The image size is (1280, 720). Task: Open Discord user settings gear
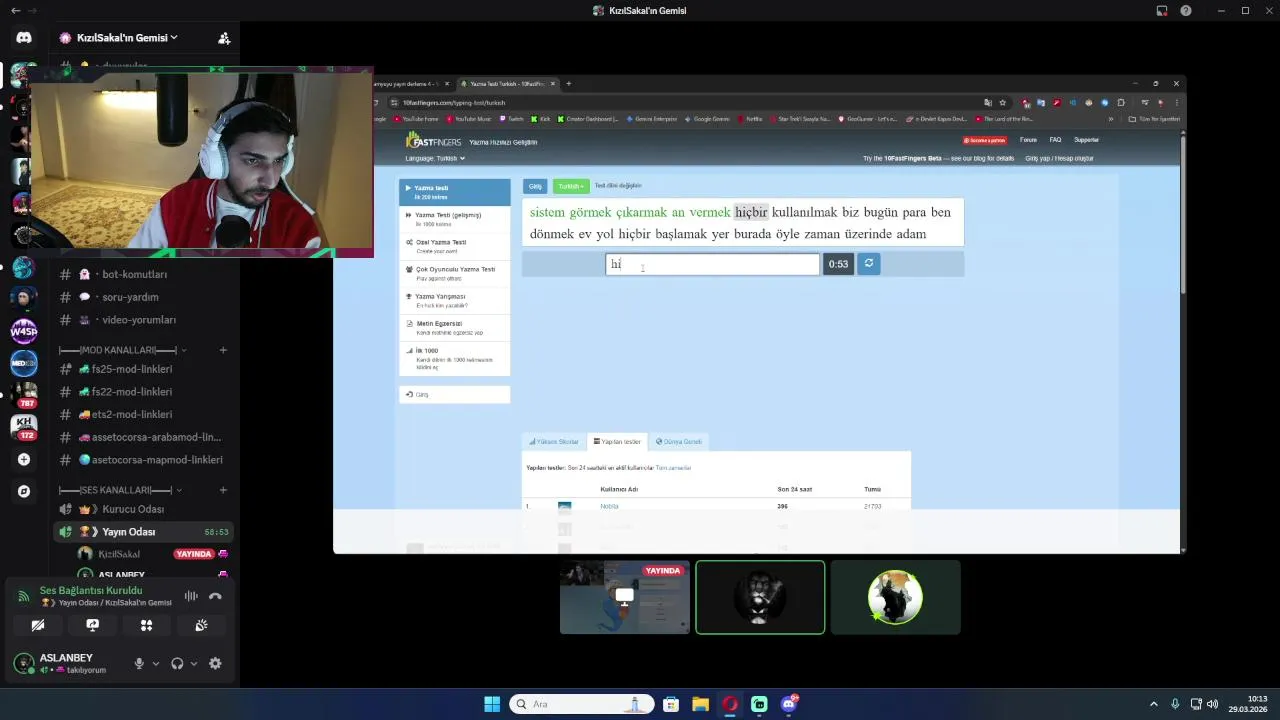(x=215, y=663)
